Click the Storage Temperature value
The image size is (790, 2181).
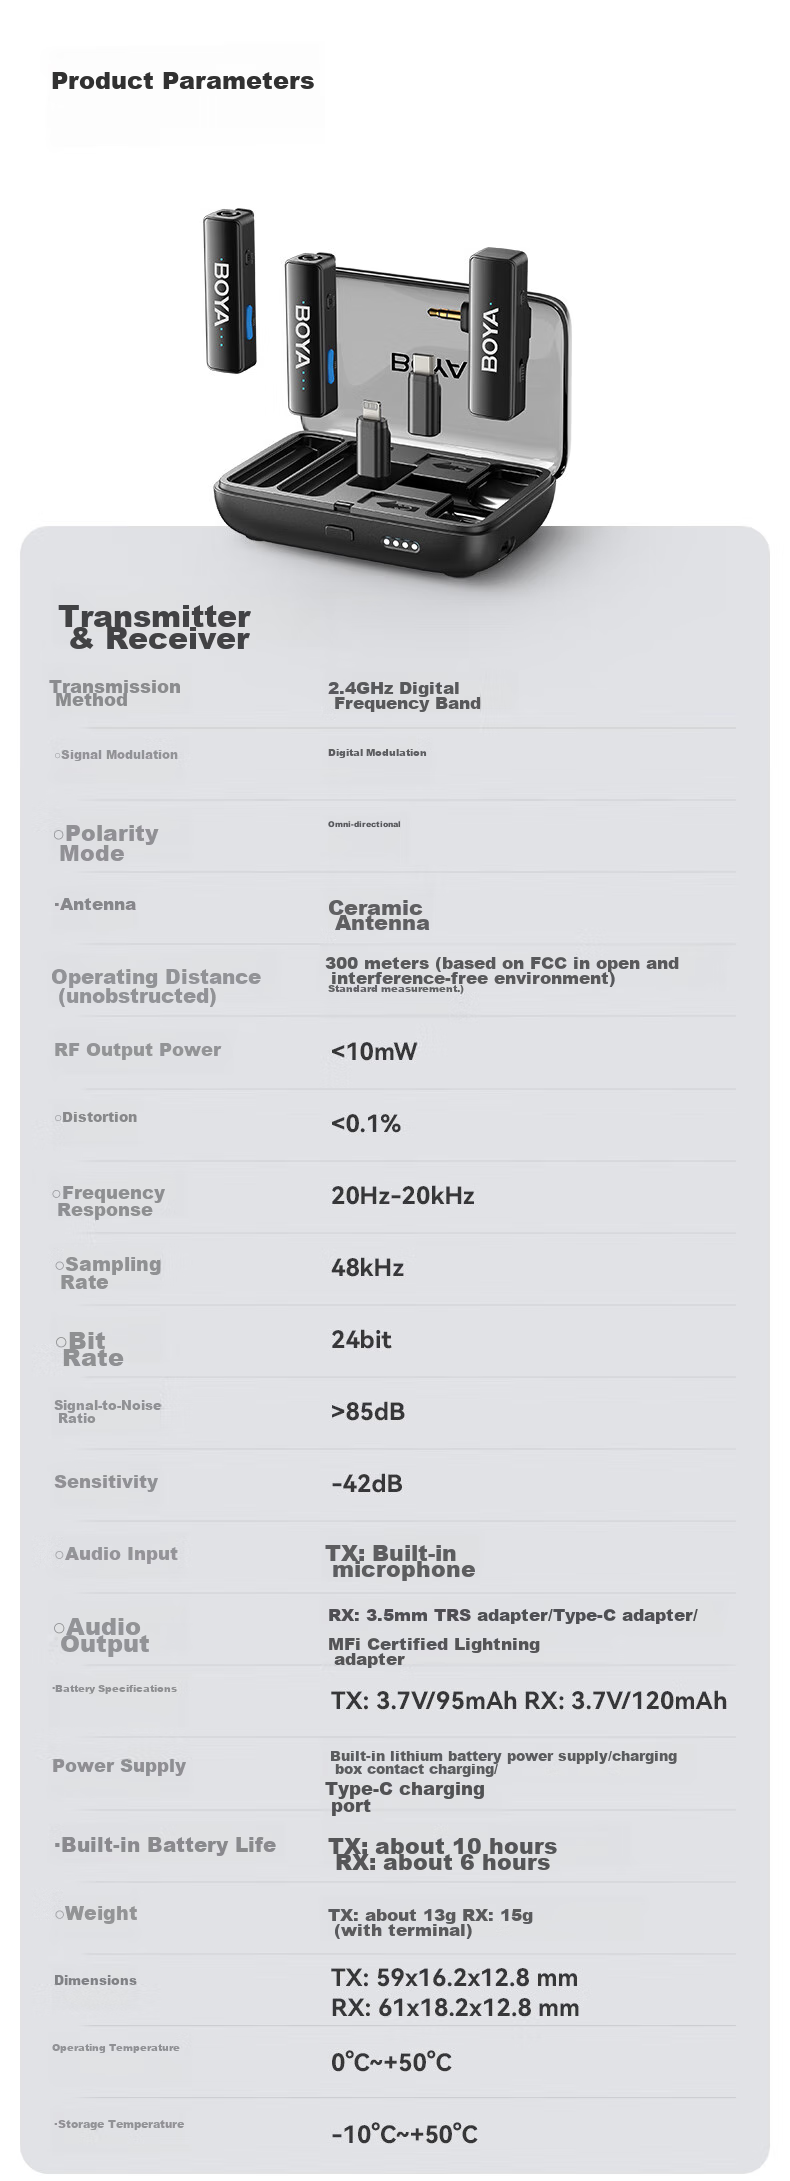pos(405,2134)
